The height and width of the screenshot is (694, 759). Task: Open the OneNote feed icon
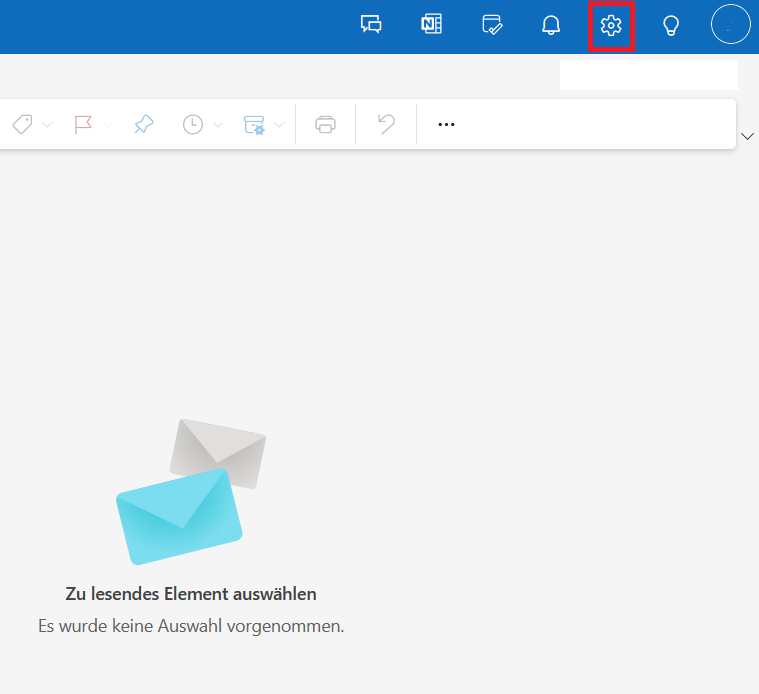431,26
